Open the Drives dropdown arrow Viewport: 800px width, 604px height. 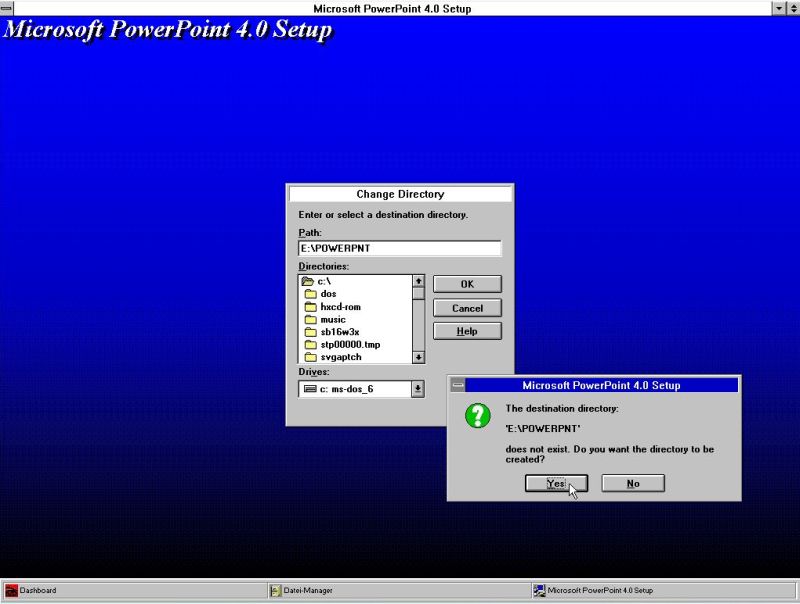coord(418,389)
